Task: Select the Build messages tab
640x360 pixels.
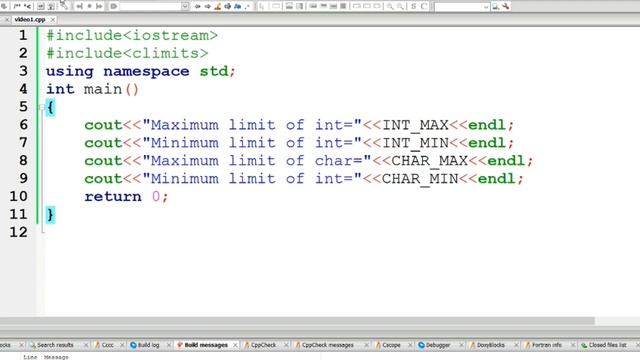Action: pyautogui.click(x=206, y=345)
